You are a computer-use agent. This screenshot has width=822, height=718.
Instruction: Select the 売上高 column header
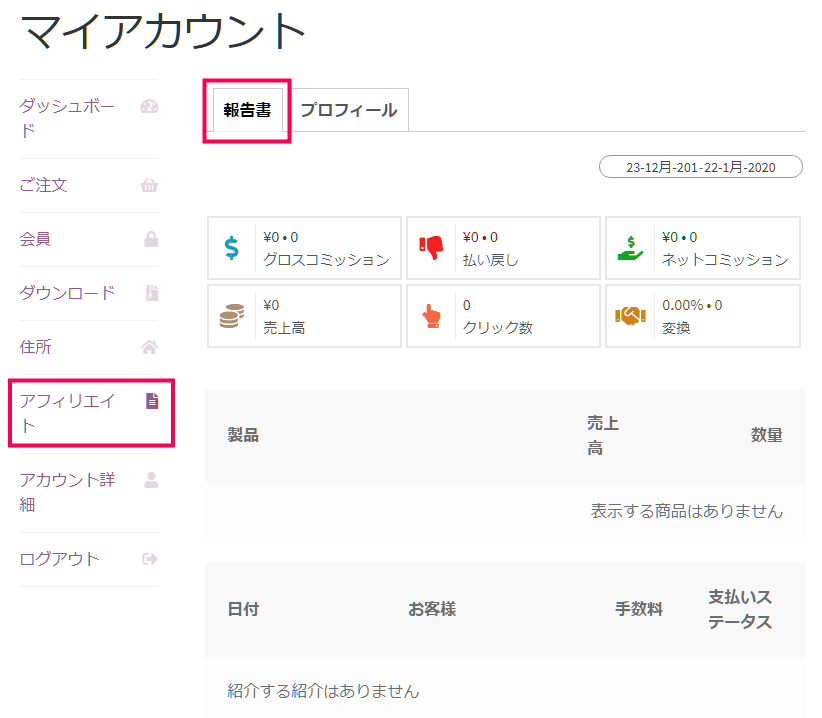pos(603,436)
